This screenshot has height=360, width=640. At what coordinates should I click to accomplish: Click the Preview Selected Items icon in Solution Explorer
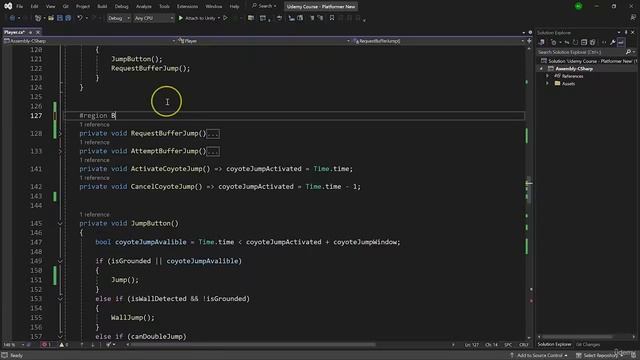(x=621, y=42)
